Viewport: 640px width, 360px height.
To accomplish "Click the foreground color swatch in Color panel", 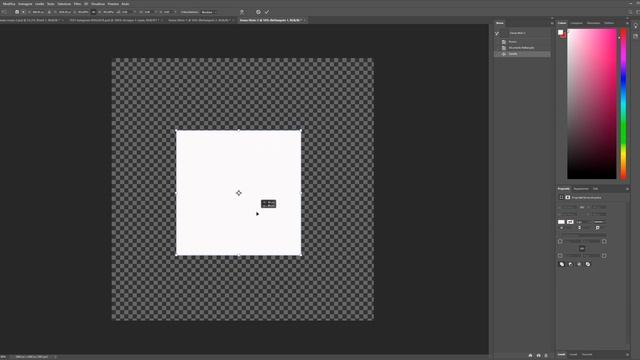I will (560, 33).
